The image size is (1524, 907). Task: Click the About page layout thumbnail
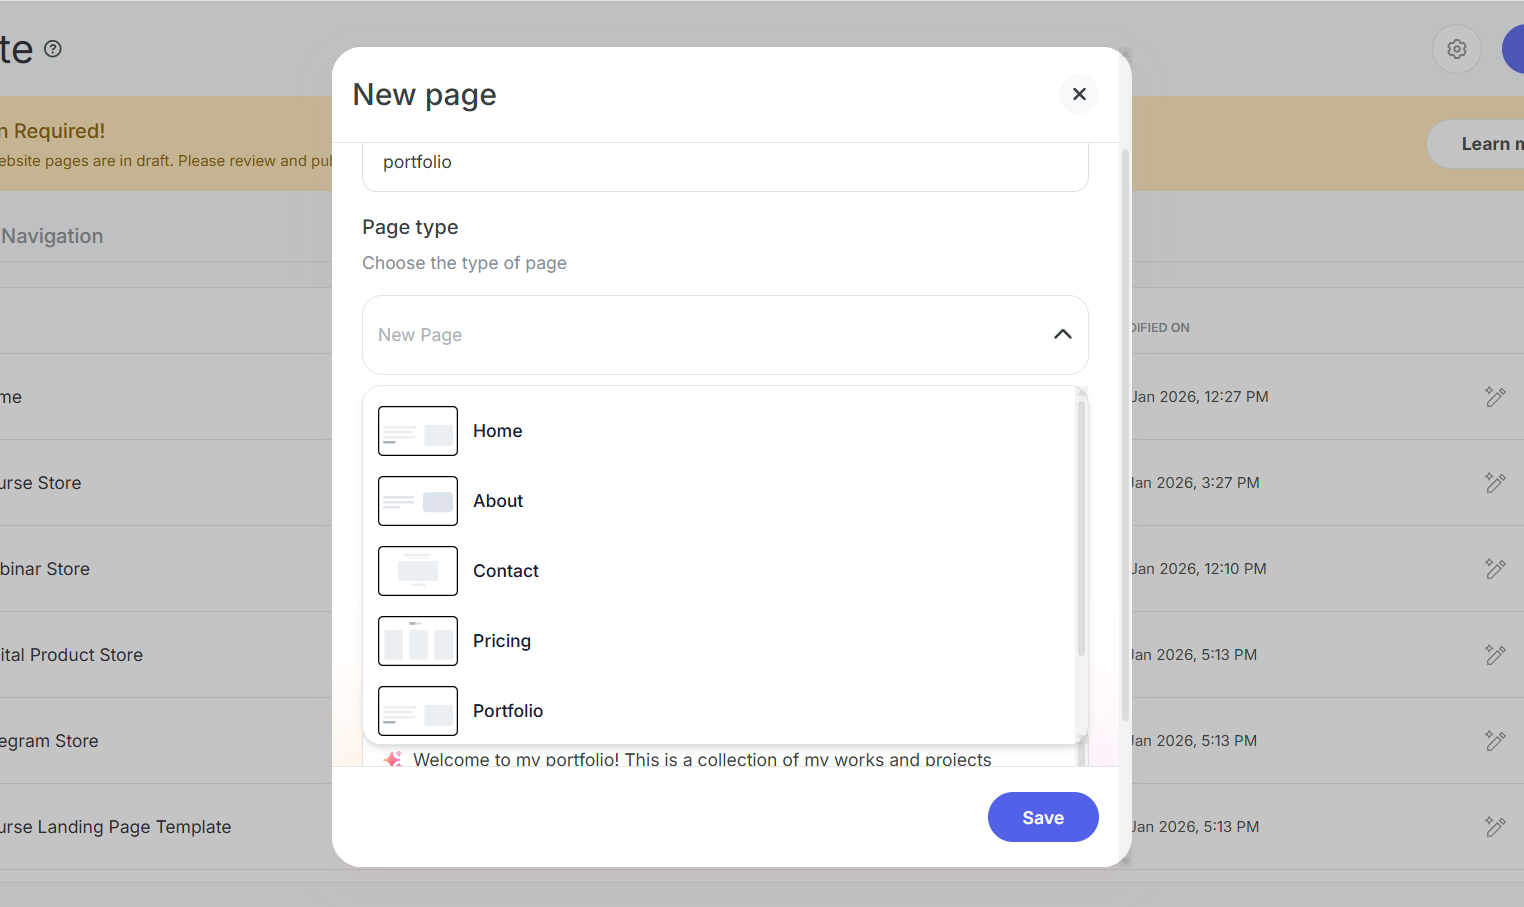(x=418, y=501)
